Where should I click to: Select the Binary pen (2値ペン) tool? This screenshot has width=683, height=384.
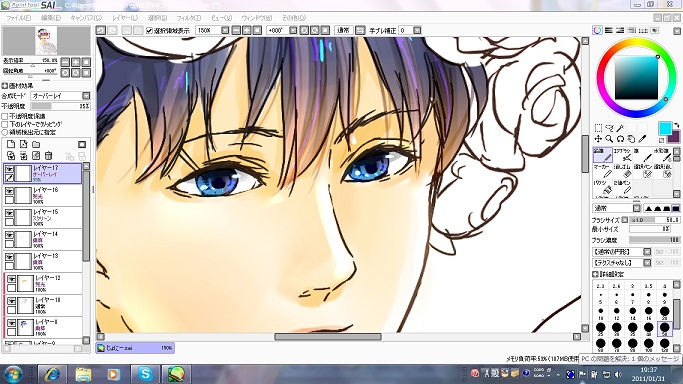622,187
